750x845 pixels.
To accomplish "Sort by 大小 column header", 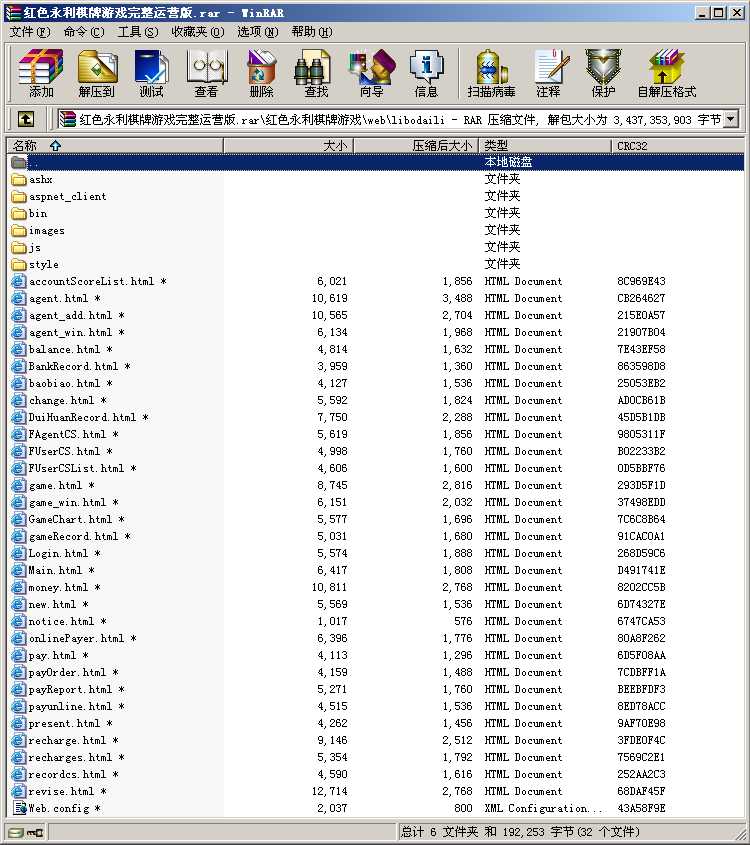I will (x=288, y=146).
